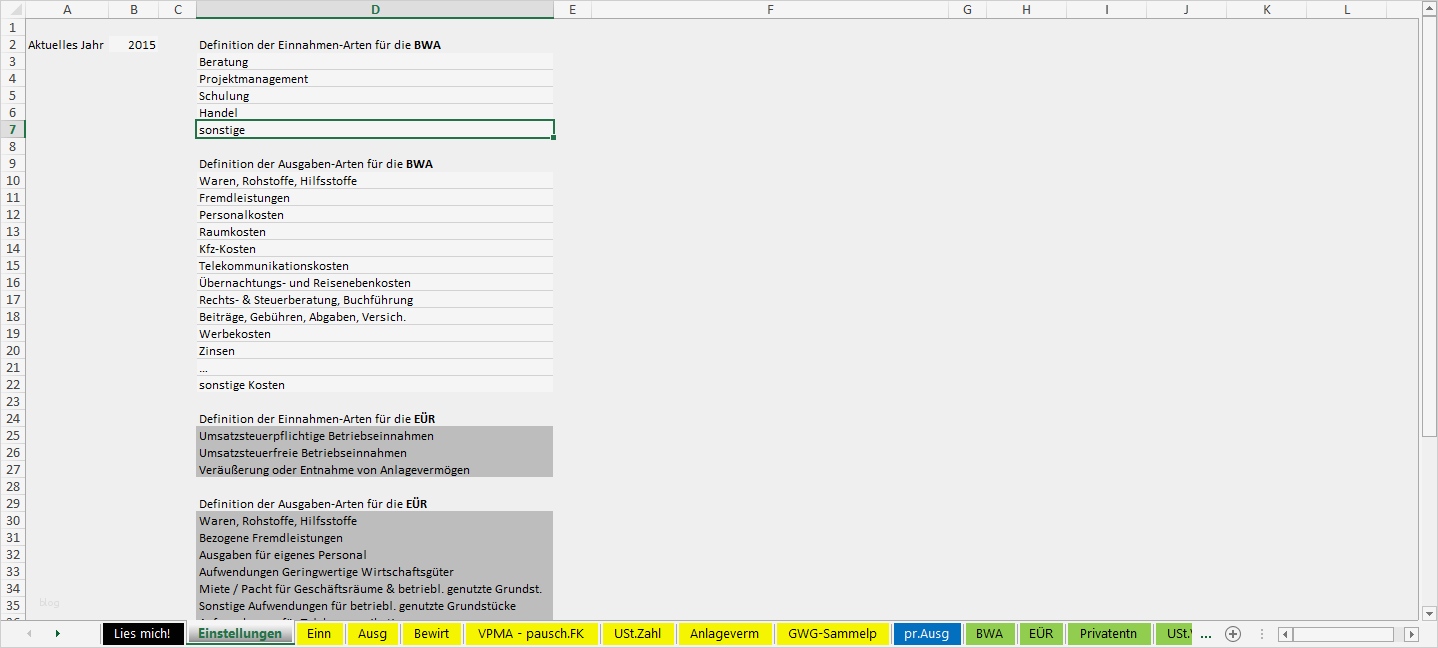Select the year value 2015 cell
The width and height of the screenshot is (1438, 648).
(x=134, y=45)
